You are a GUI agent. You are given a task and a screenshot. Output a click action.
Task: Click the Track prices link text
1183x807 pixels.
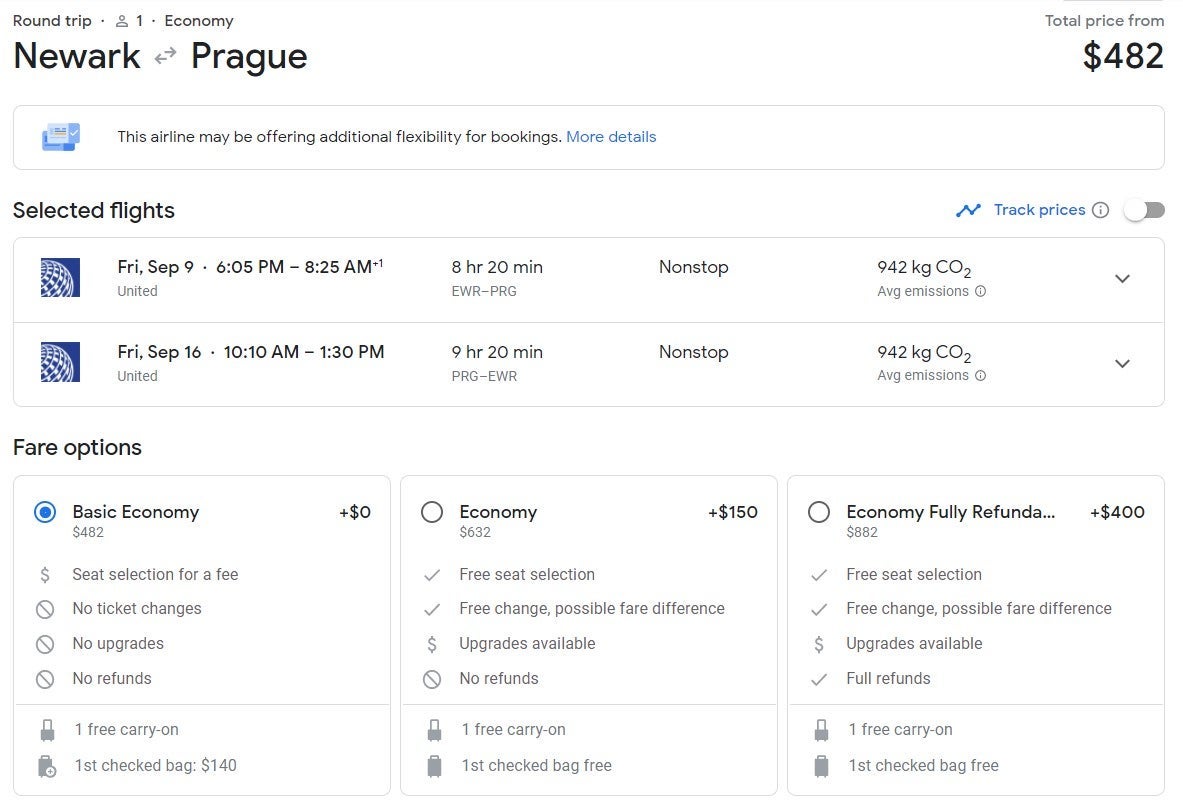click(1039, 210)
